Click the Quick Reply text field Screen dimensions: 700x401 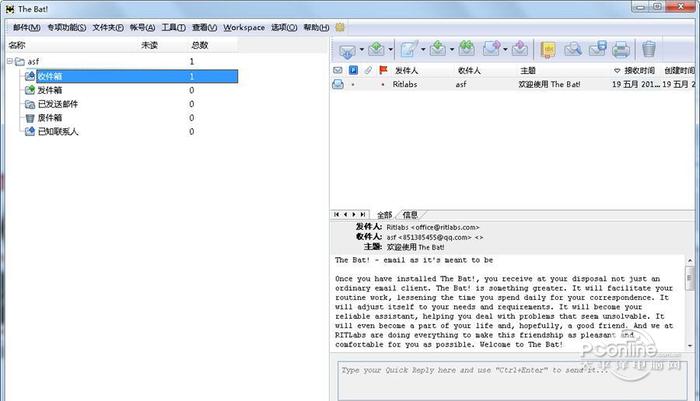click(x=512, y=381)
